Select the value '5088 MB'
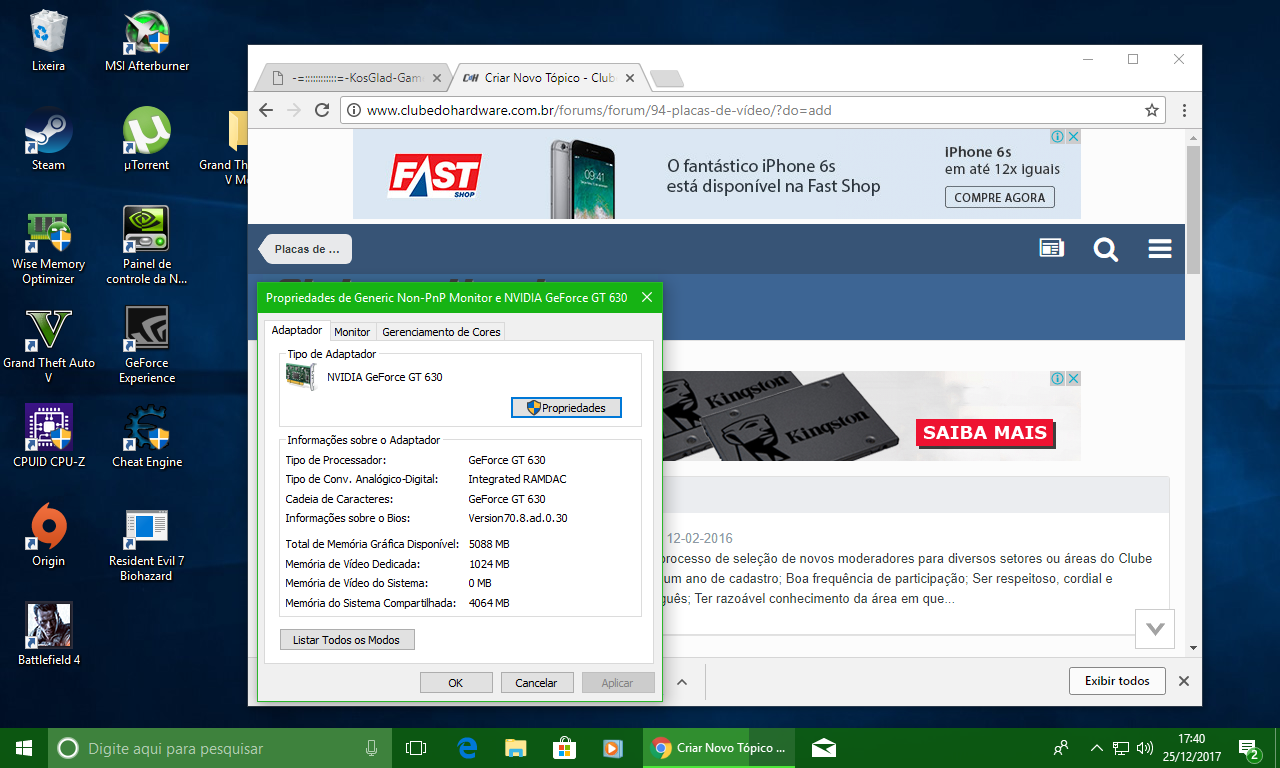 pyautogui.click(x=489, y=545)
